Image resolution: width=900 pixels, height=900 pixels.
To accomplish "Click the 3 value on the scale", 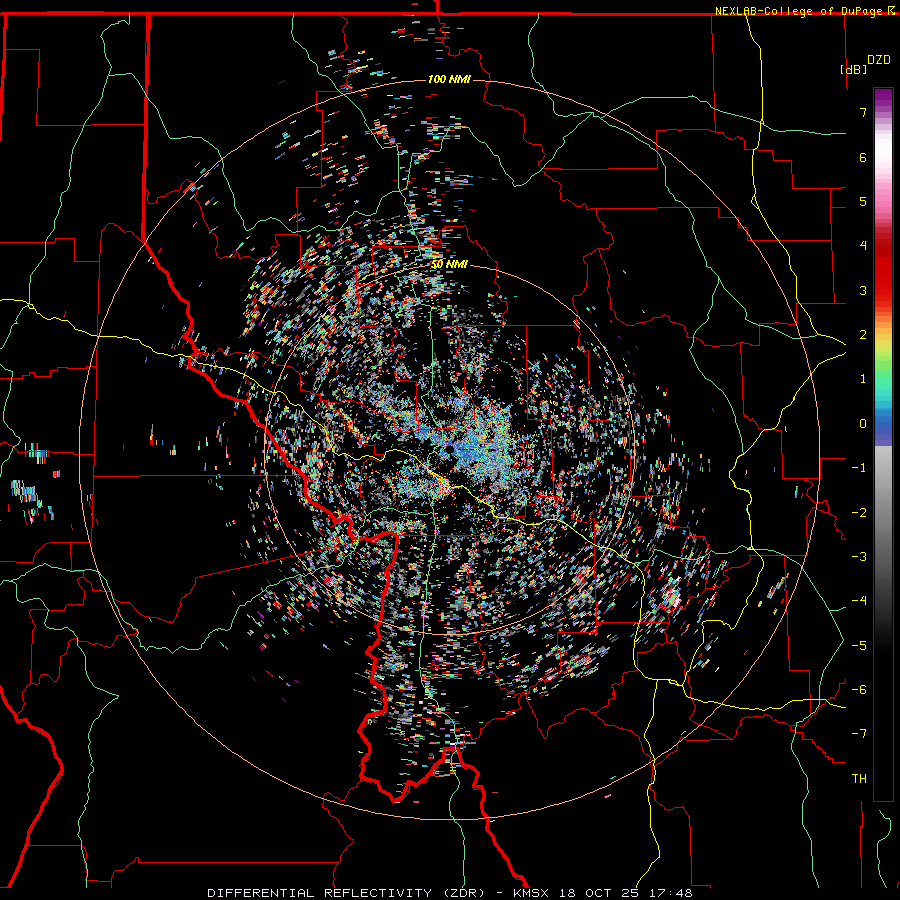I will [x=863, y=290].
